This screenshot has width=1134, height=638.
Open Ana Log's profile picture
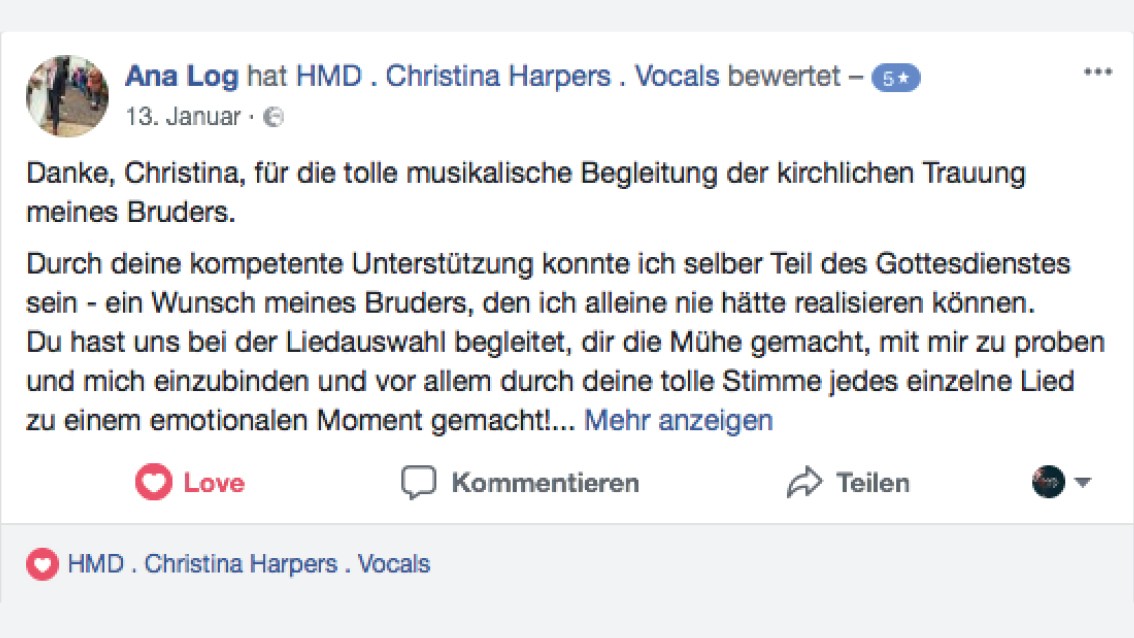click(x=67, y=95)
